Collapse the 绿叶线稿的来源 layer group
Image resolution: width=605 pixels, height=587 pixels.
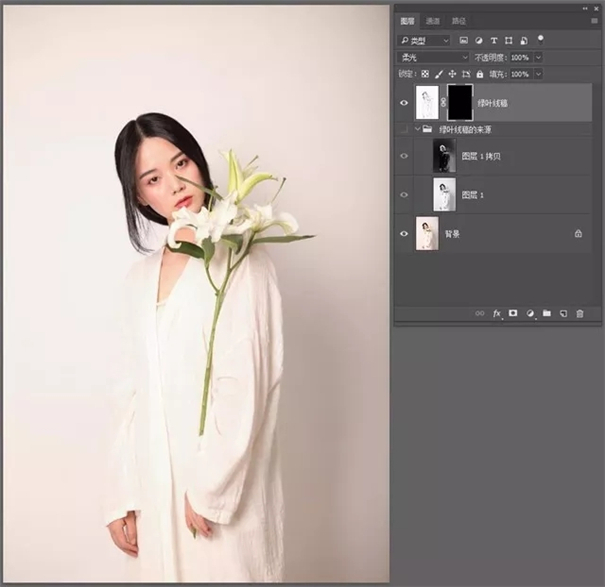(417, 129)
